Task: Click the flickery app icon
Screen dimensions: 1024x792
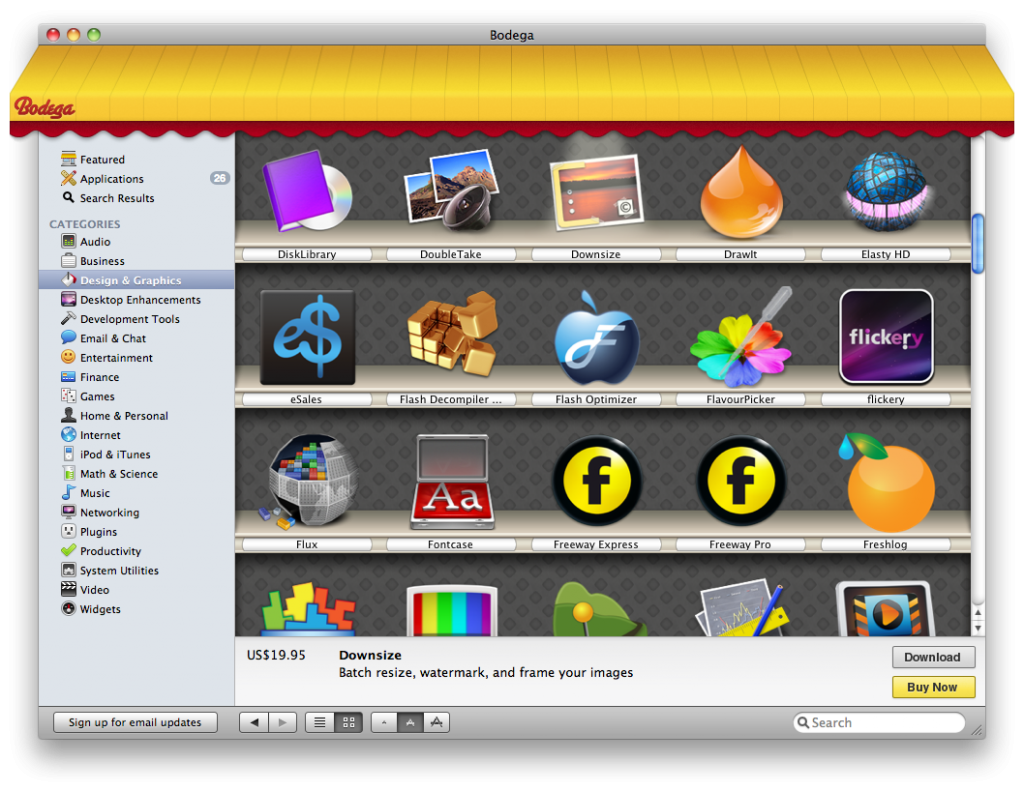Action: [886, 336]
